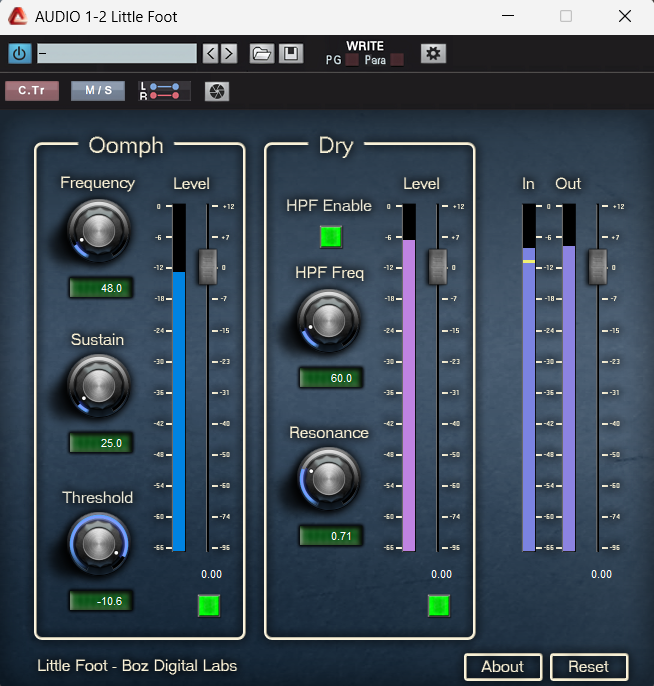Go to the next preset arrow

coord(229,54)
